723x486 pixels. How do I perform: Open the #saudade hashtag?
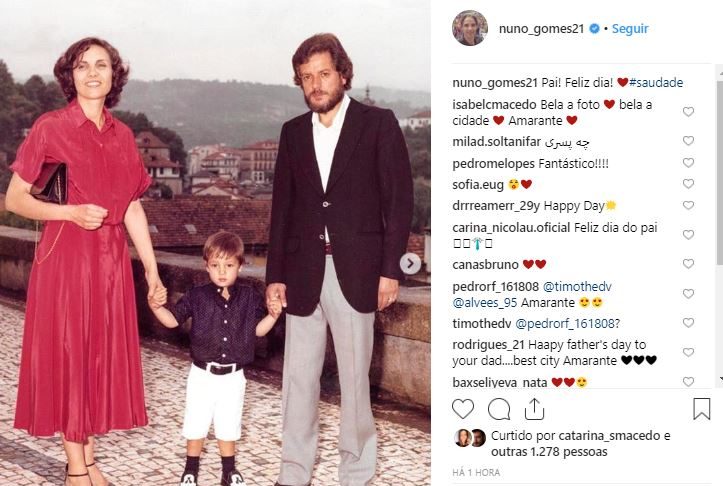pos(656,83)
